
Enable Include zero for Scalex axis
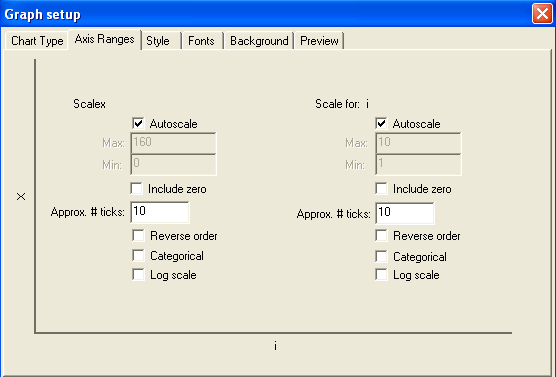pyautogui.click(x=137, y=188)
